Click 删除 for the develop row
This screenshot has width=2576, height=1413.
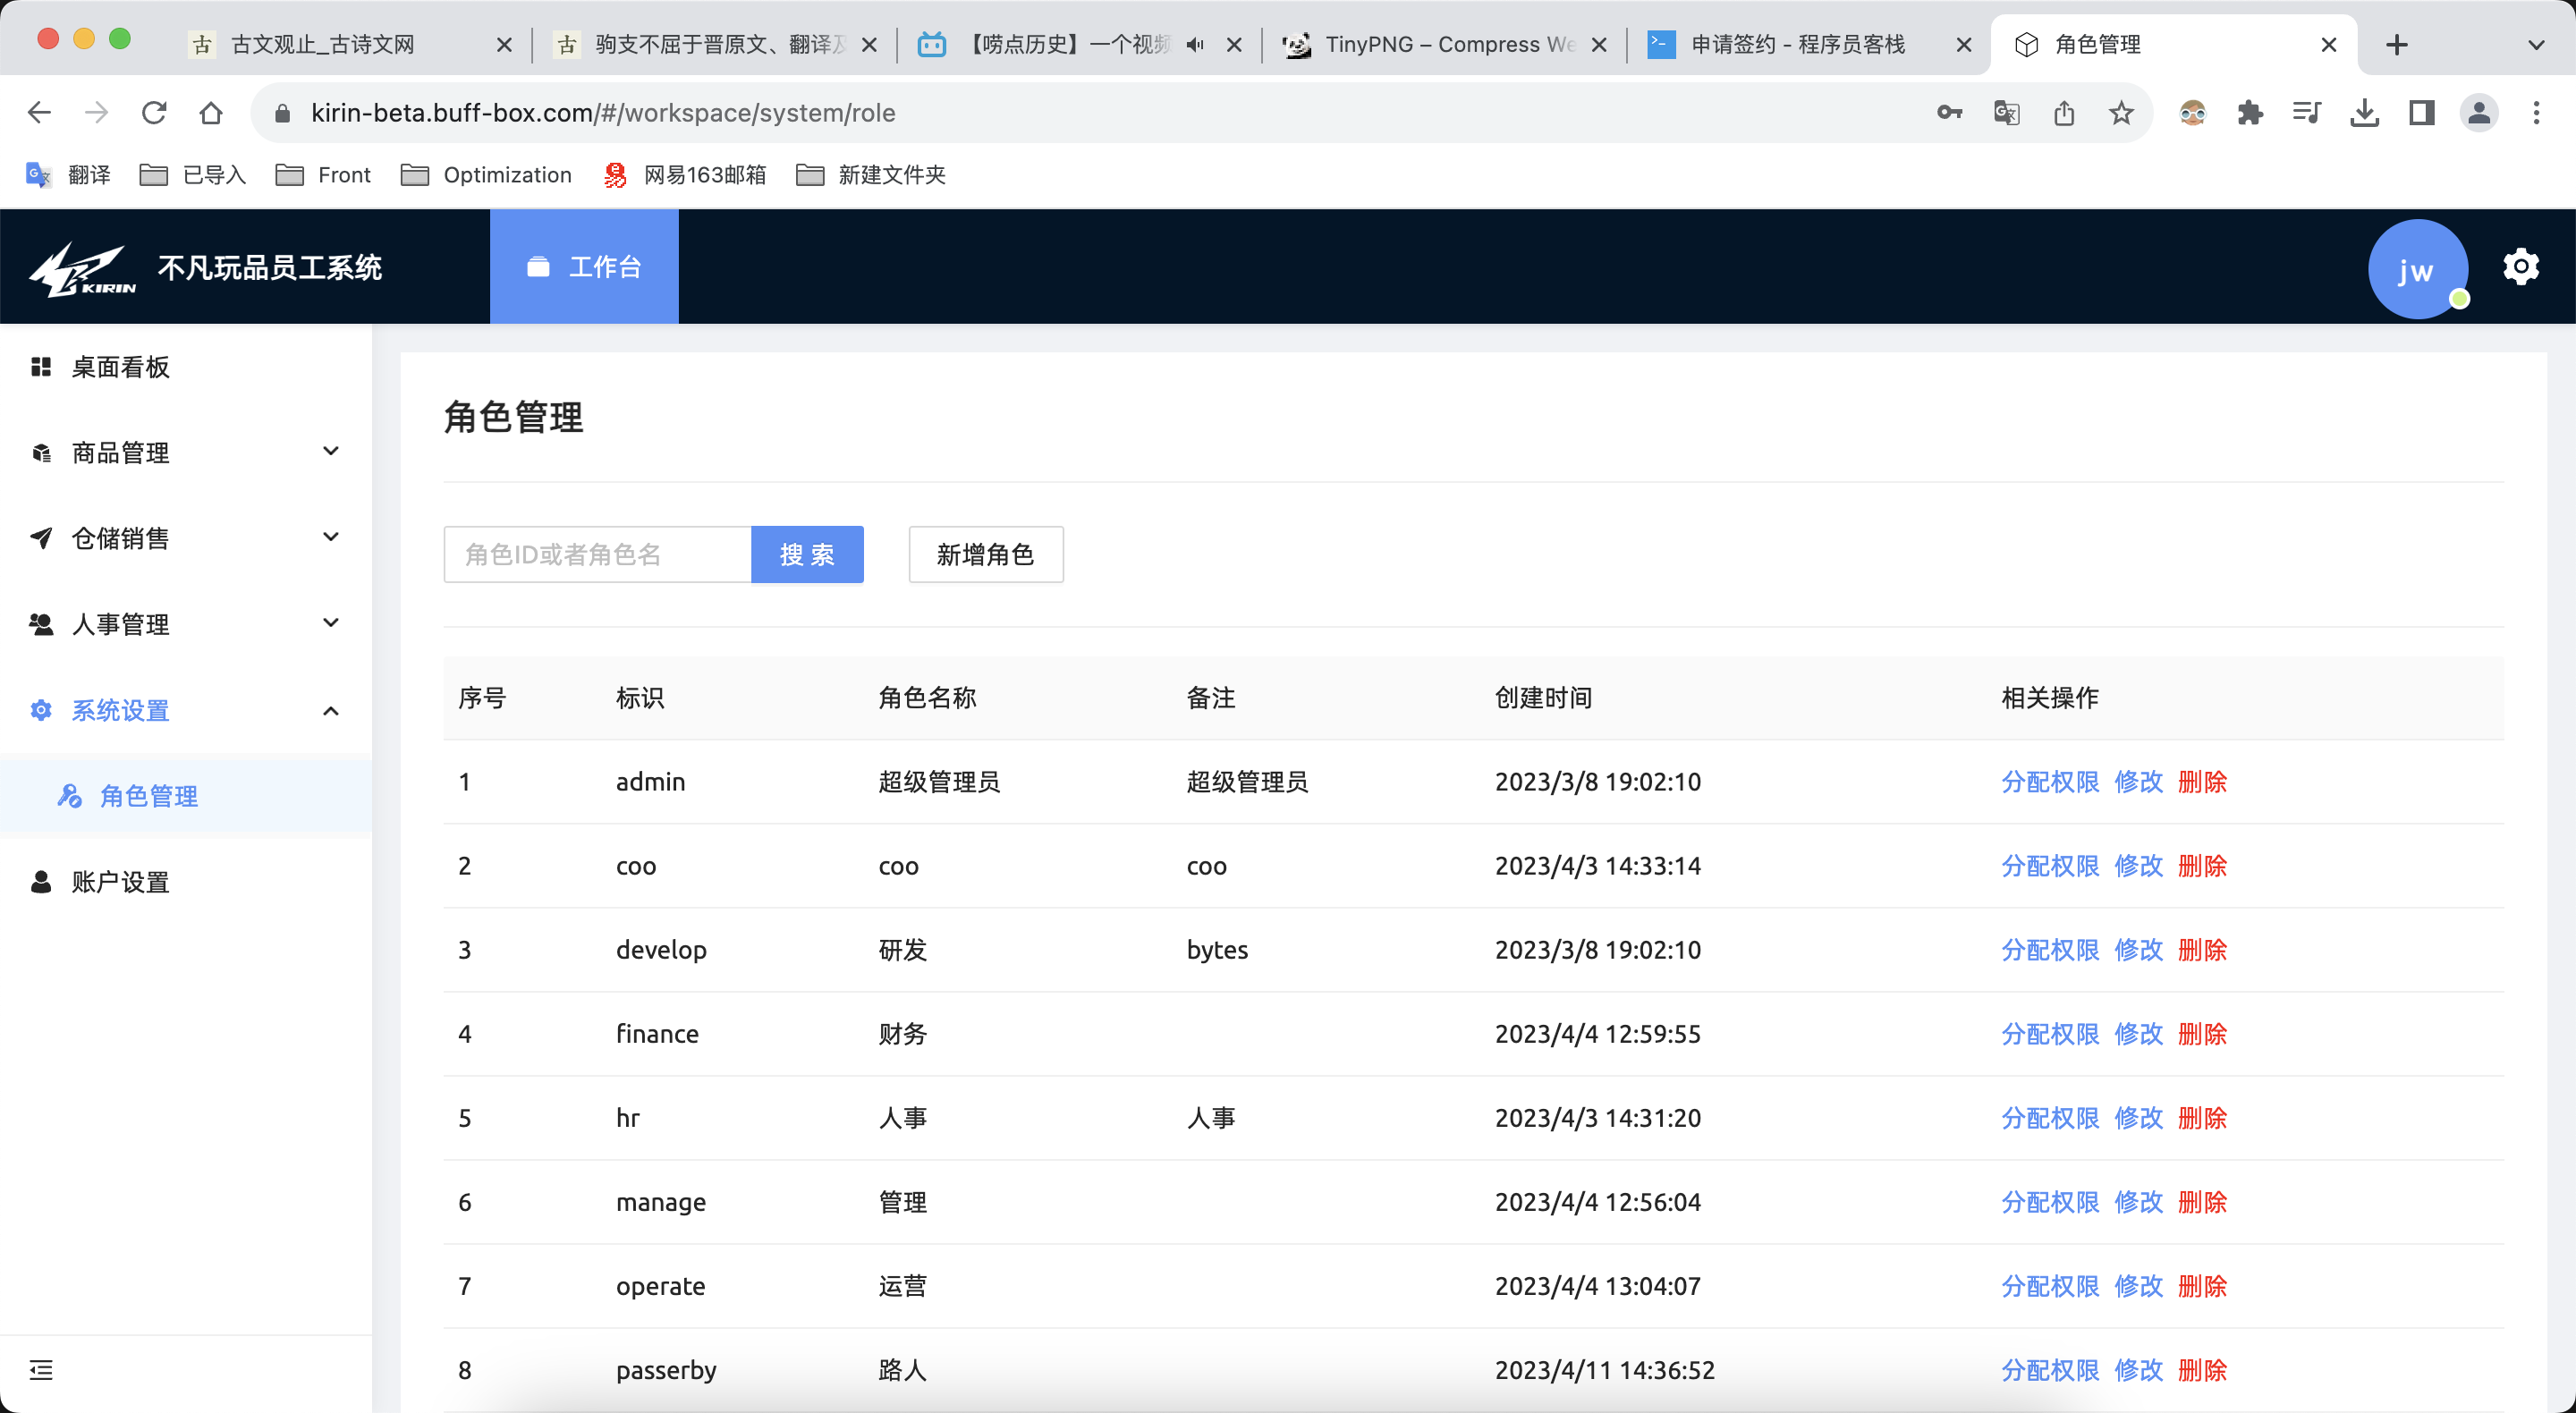2202,950
